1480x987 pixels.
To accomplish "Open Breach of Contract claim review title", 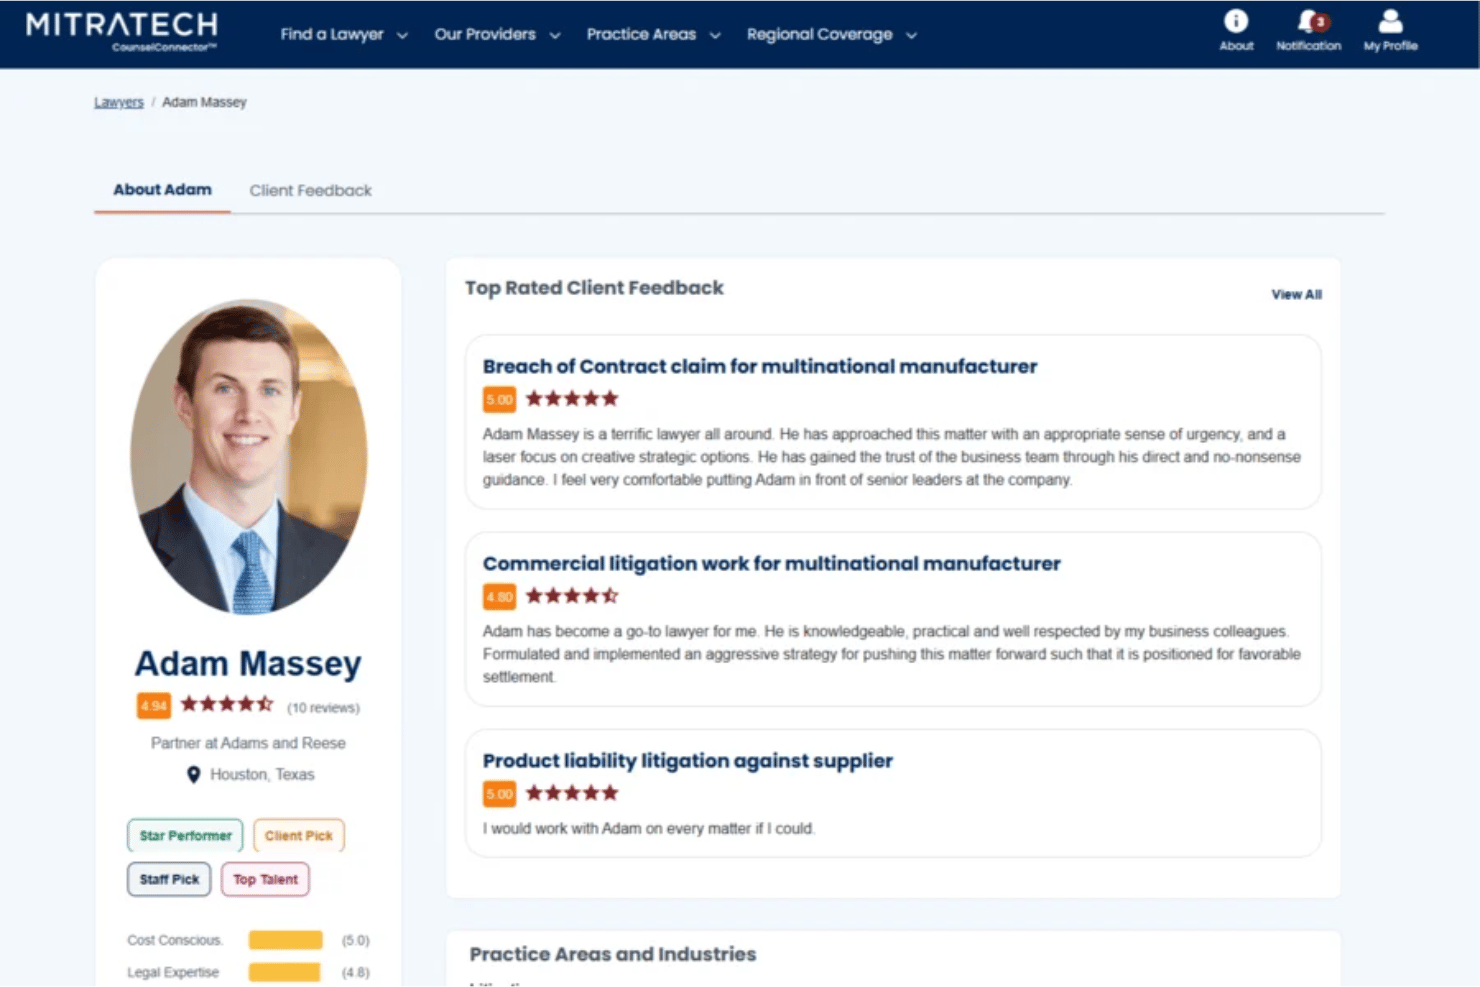I will coord(760,367).
